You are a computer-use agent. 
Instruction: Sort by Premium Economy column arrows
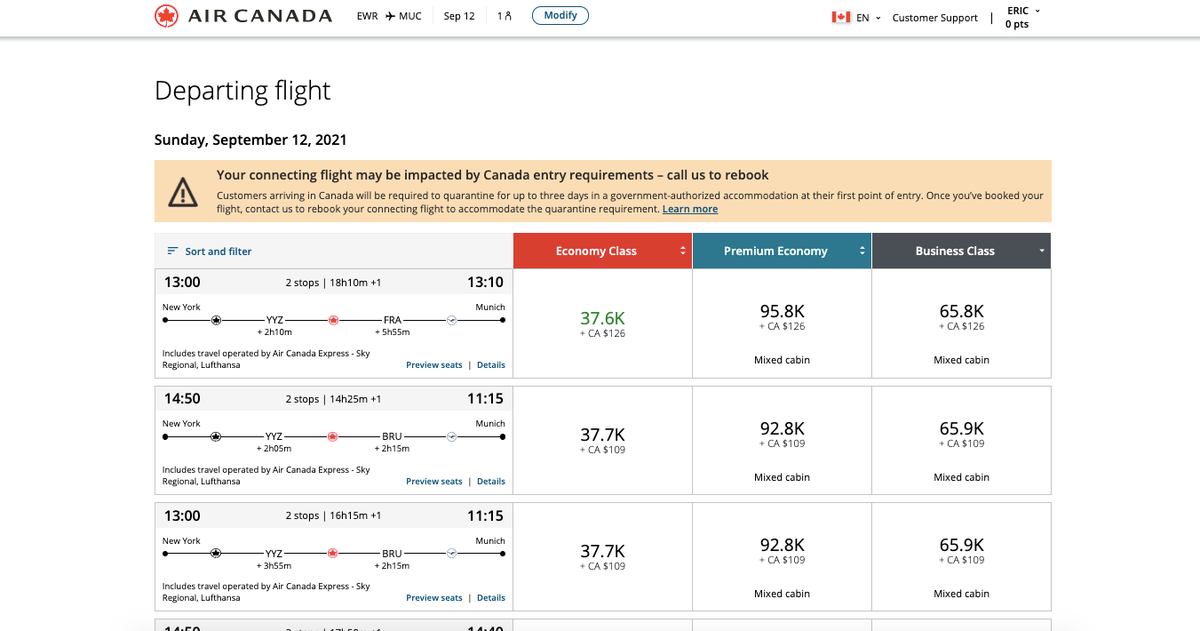click(x=862, y=251)
